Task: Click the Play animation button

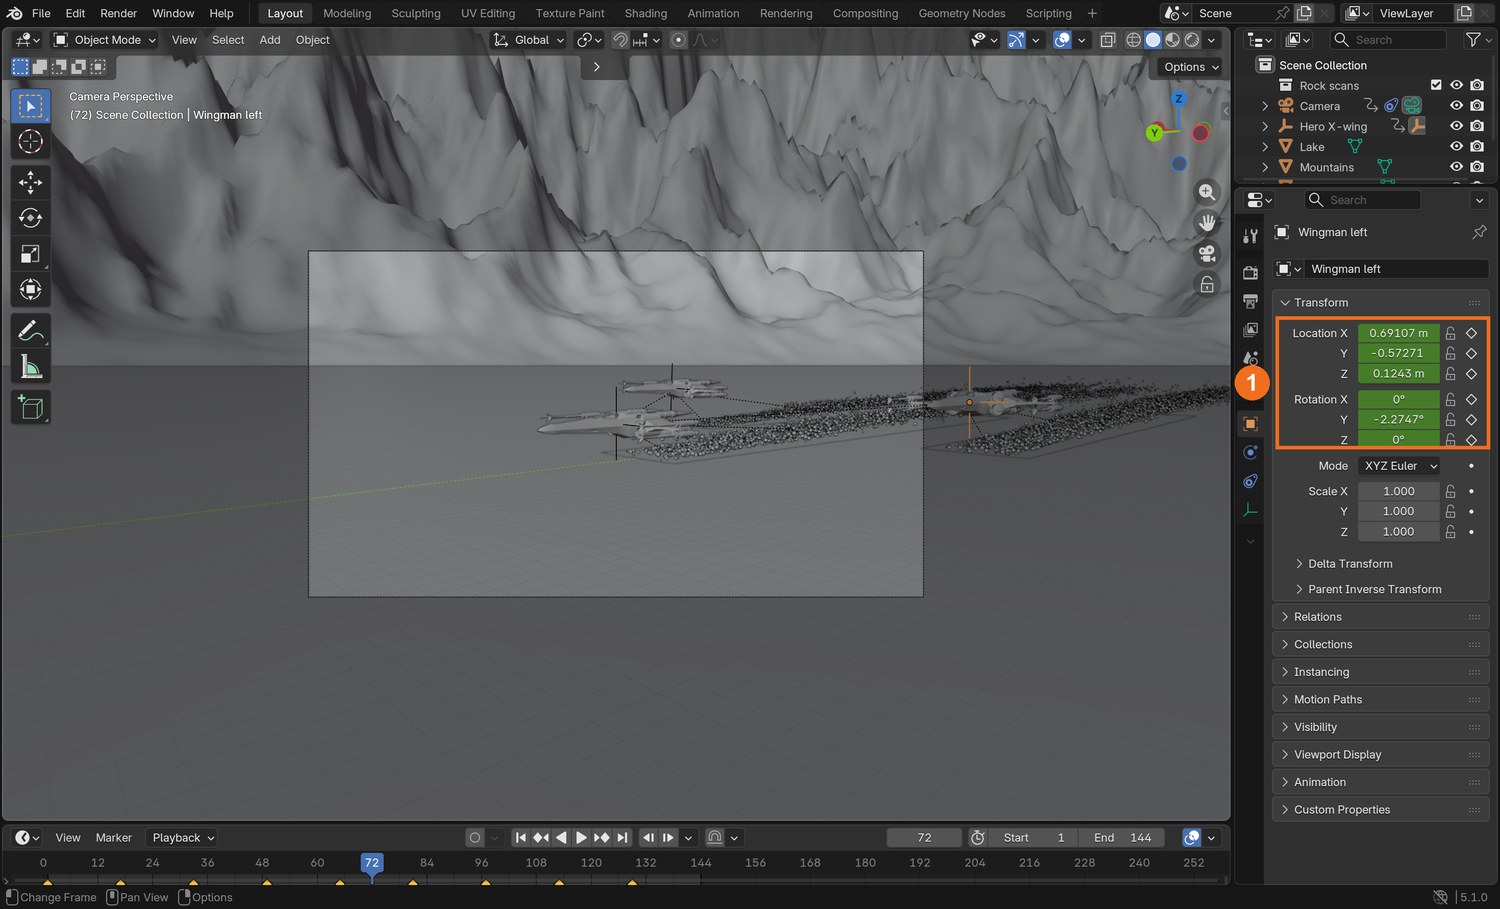Action: click(x=581, y=838)
